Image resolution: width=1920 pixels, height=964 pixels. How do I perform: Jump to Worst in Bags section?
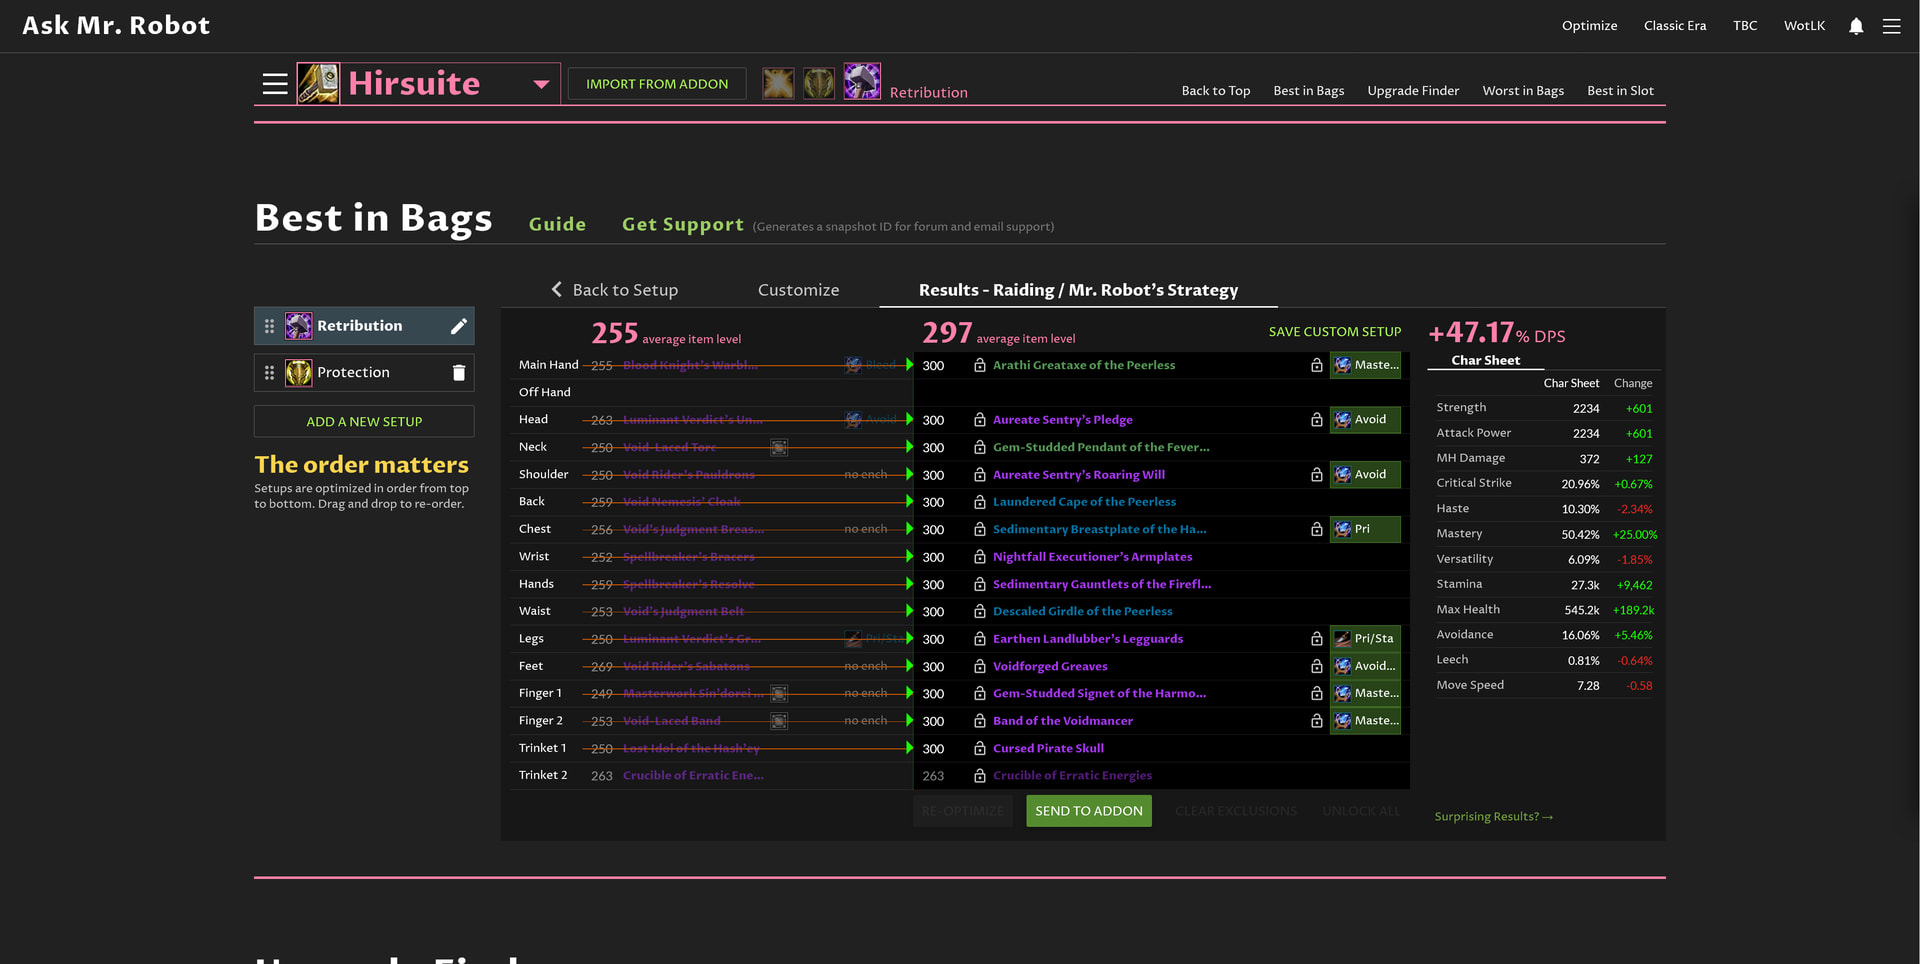1523,91
